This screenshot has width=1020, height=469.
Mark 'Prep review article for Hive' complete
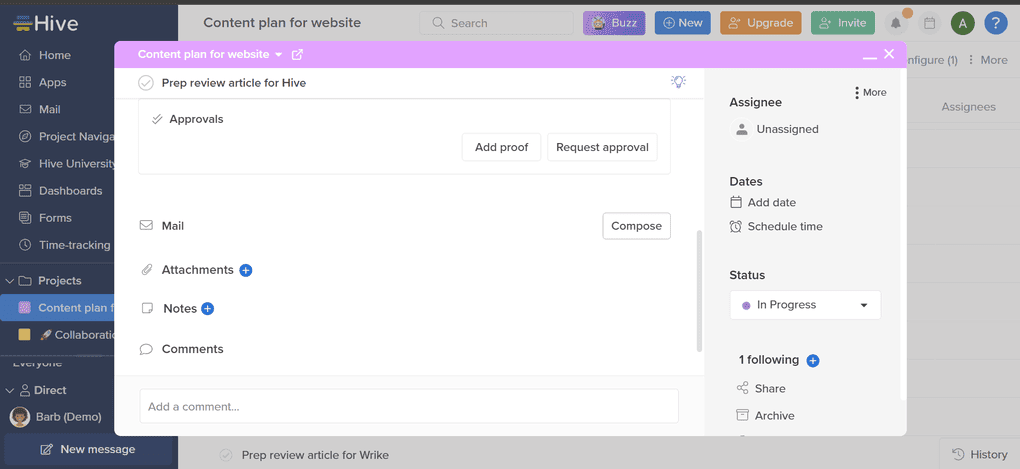(146, 83)
